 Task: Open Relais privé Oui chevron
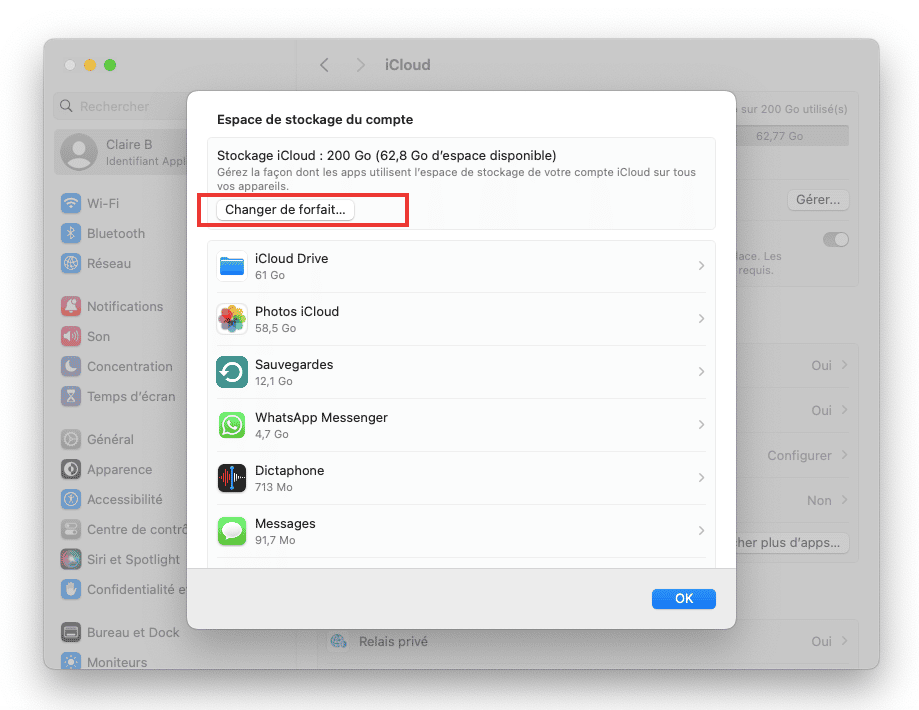(845, 641)
